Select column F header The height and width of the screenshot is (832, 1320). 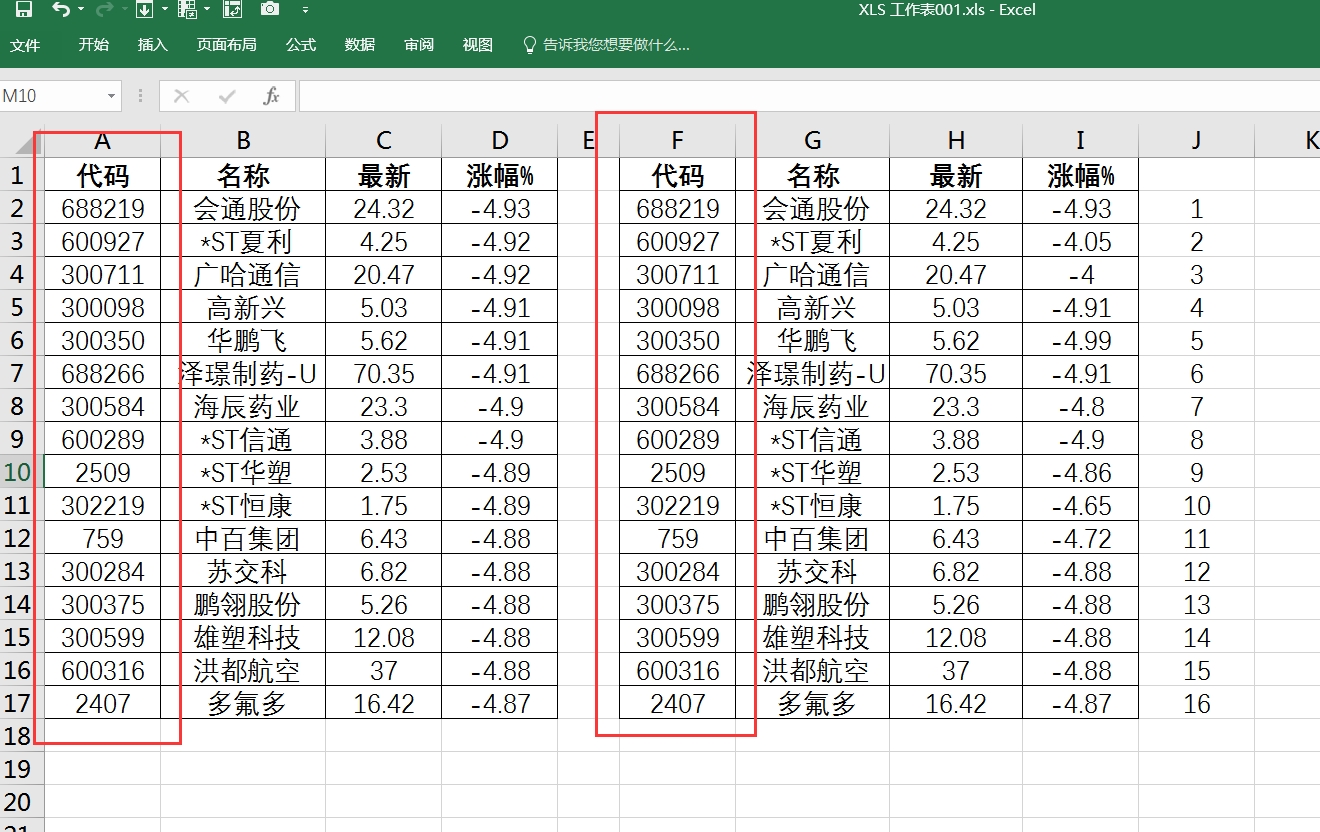pos(678,141)
